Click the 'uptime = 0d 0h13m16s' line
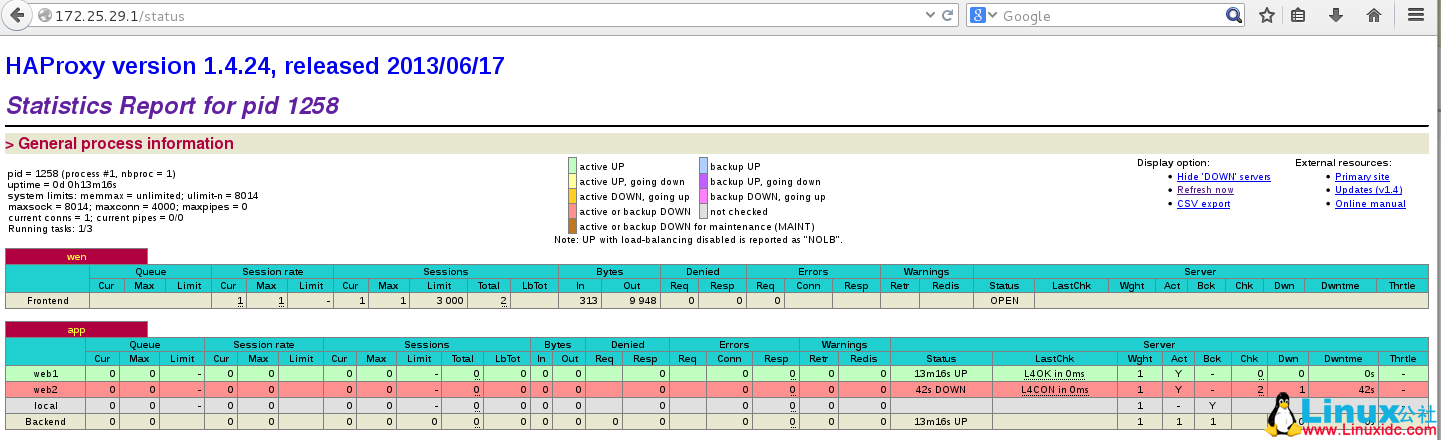Viewport: 1441px width, 440px height. (61, 184)
